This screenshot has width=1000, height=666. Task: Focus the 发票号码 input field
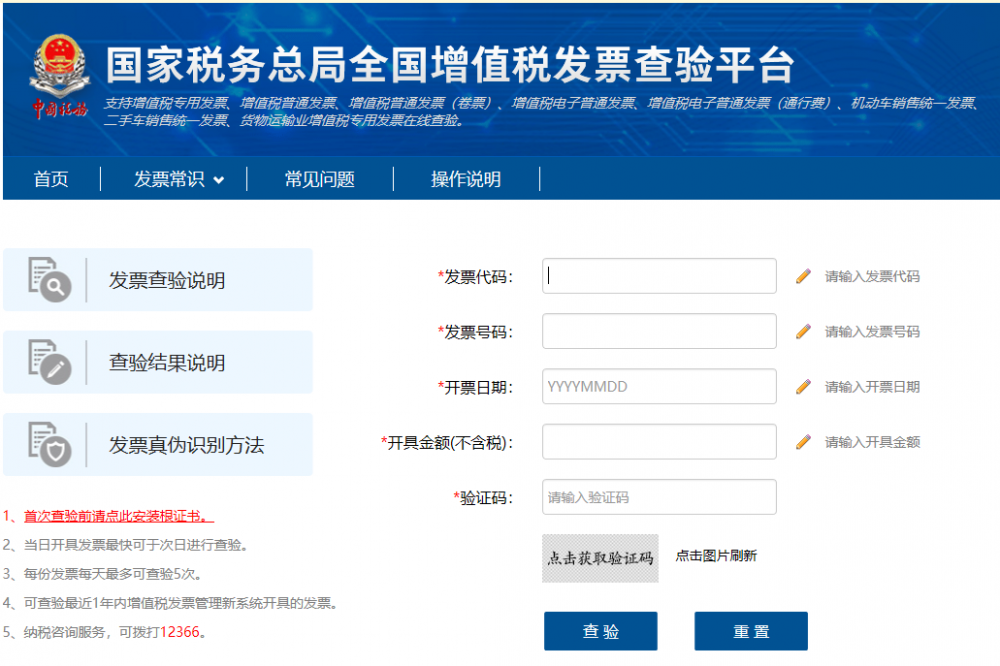tap(659, 331)
